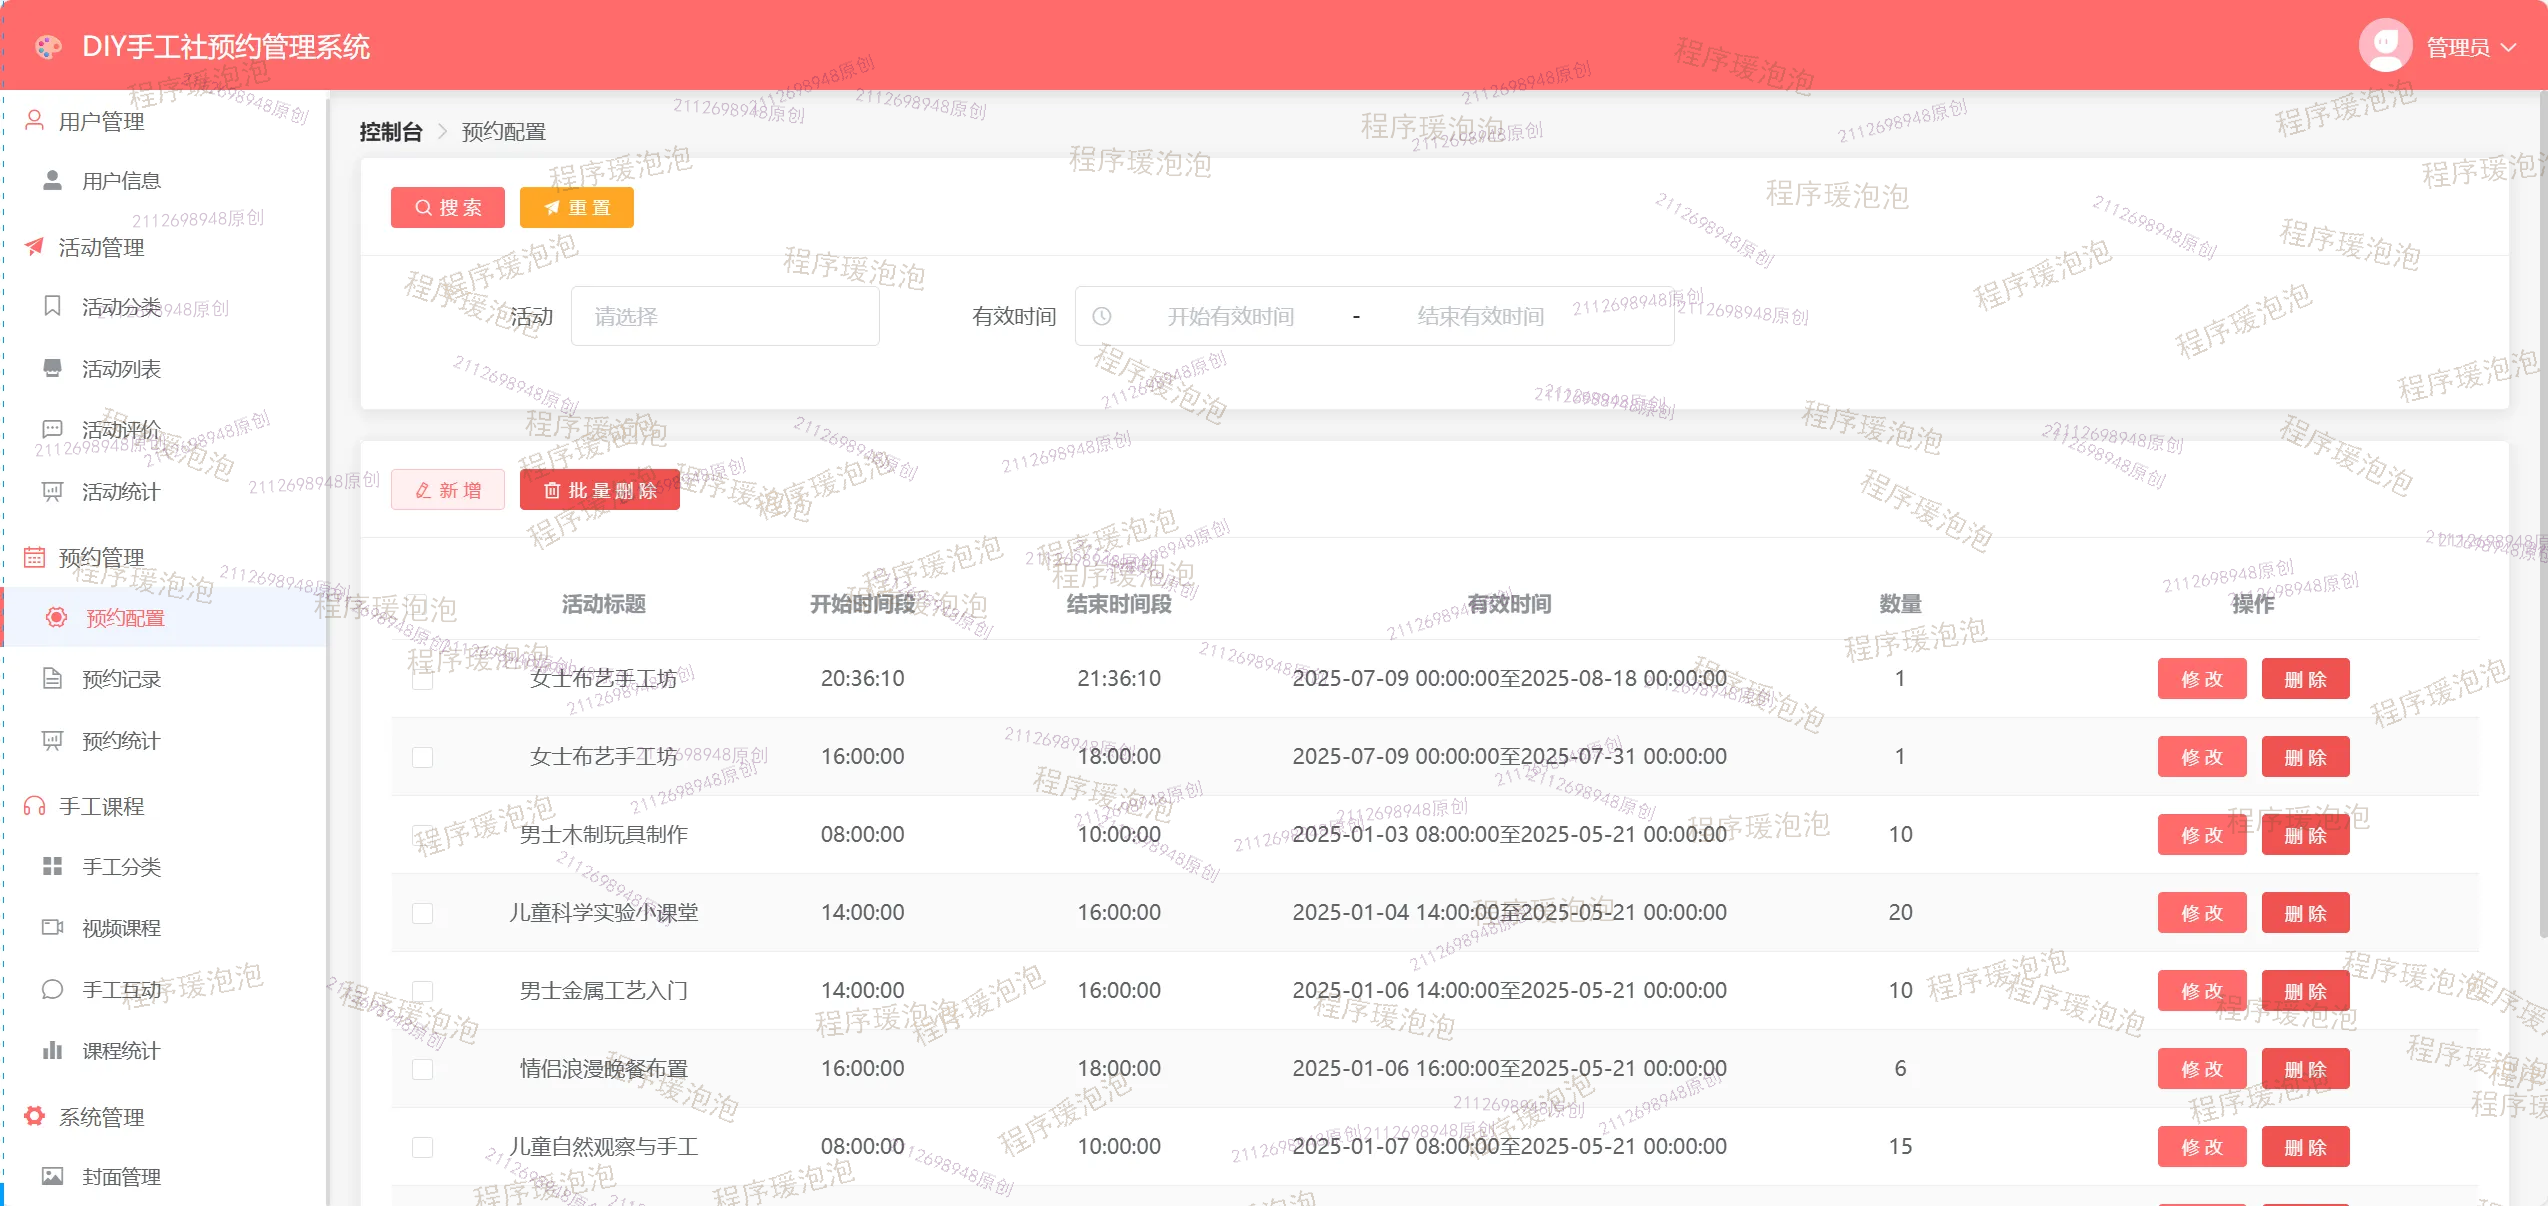This screenshot has height=1206, width=2548.
Task: Click the palette logo icon in header
Action: [48, 46]
